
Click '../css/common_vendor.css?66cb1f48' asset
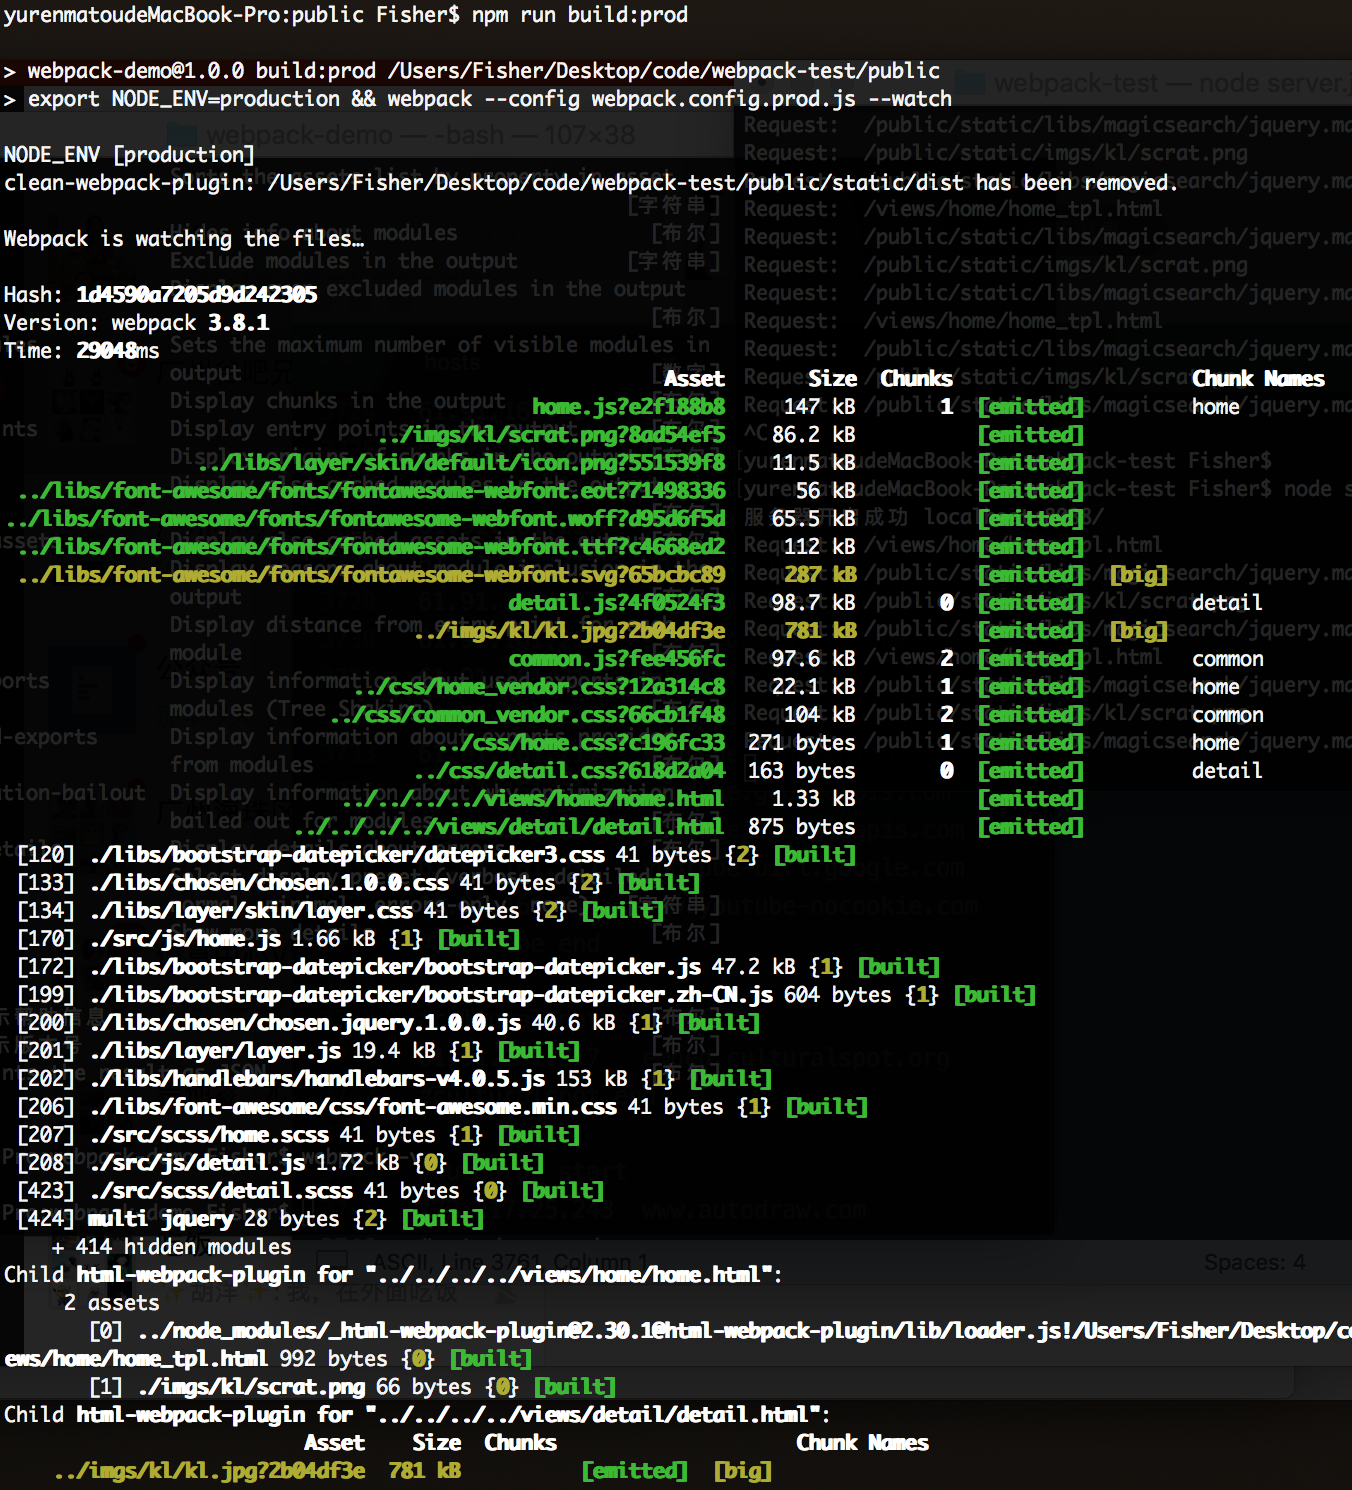(x=528, y=715)
